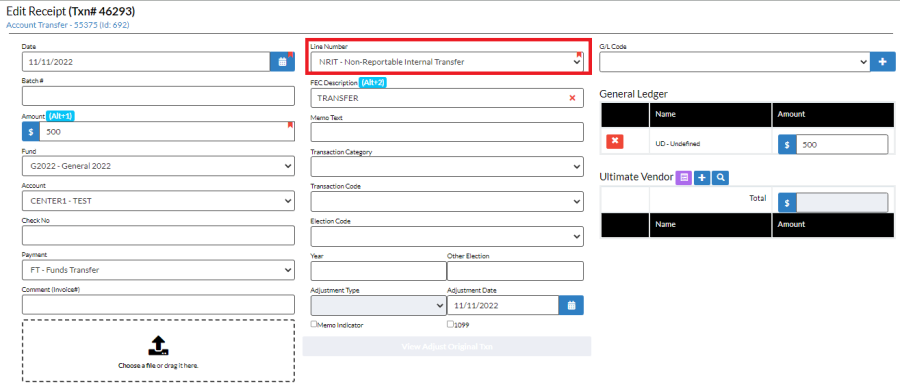
Task: Expand the Transaction Code dropdown
Action: (x=447, y=201)
